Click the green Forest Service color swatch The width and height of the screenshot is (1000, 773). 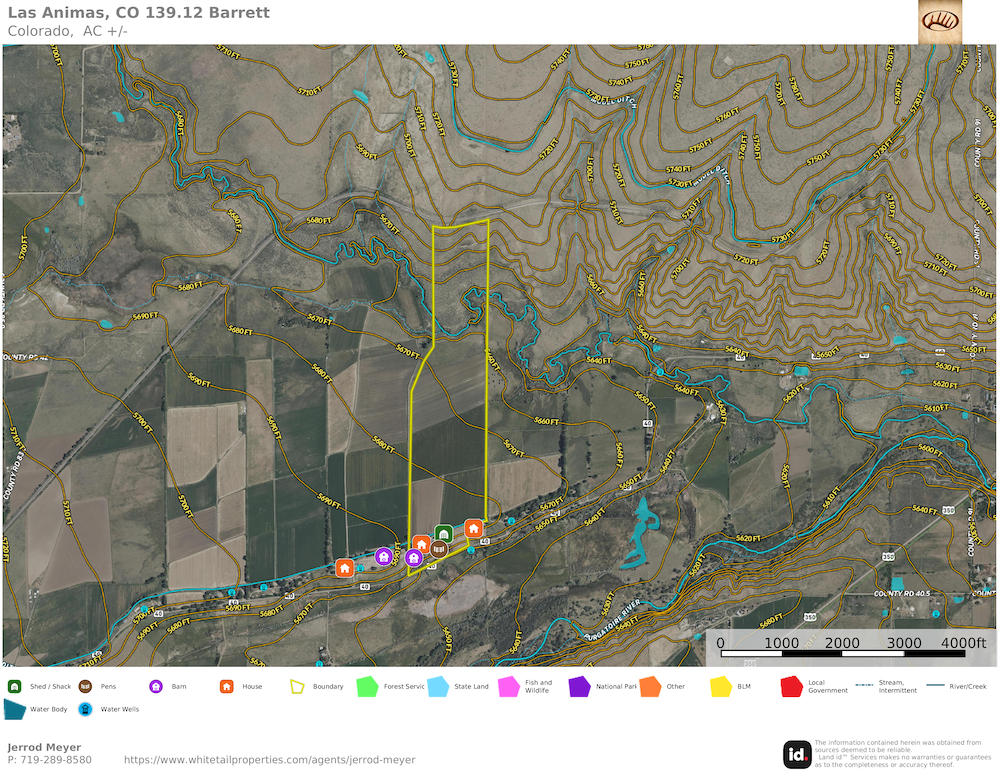point(368,687)
